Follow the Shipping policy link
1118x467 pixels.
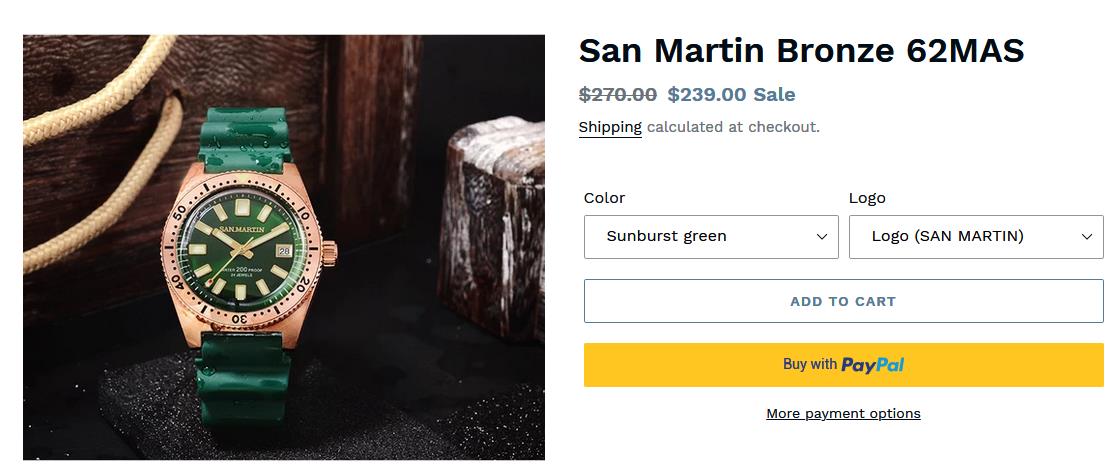click(x=610, y=127)
